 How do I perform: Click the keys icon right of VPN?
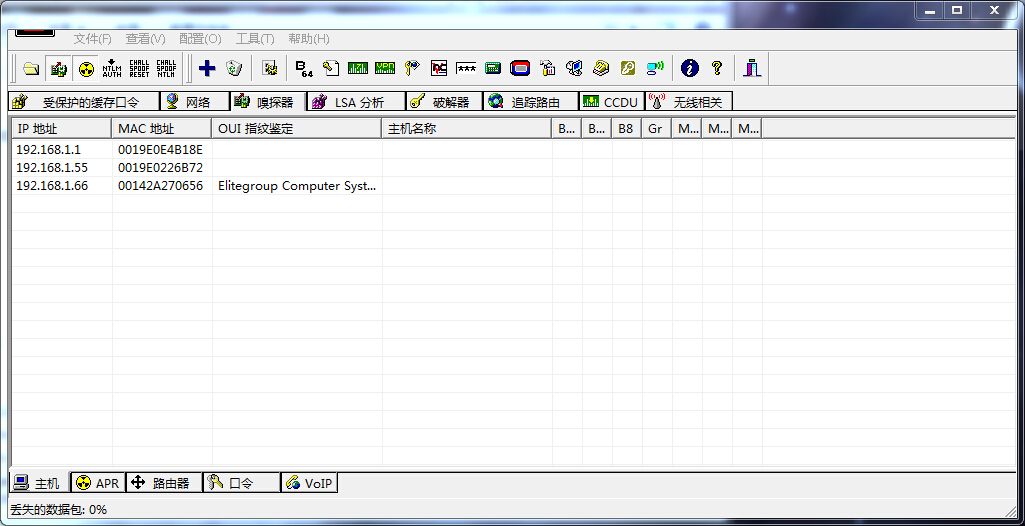coord(412,68)
